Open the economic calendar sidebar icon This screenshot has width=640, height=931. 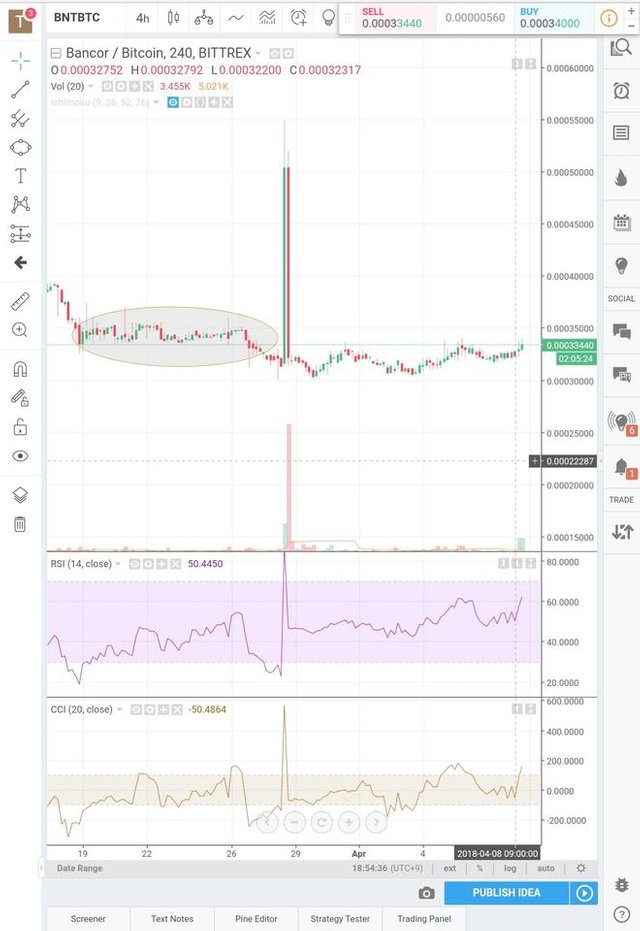(x=621, y=222)
